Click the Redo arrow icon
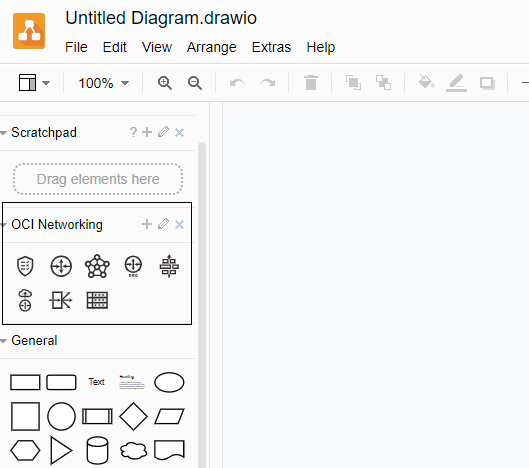 268,83
